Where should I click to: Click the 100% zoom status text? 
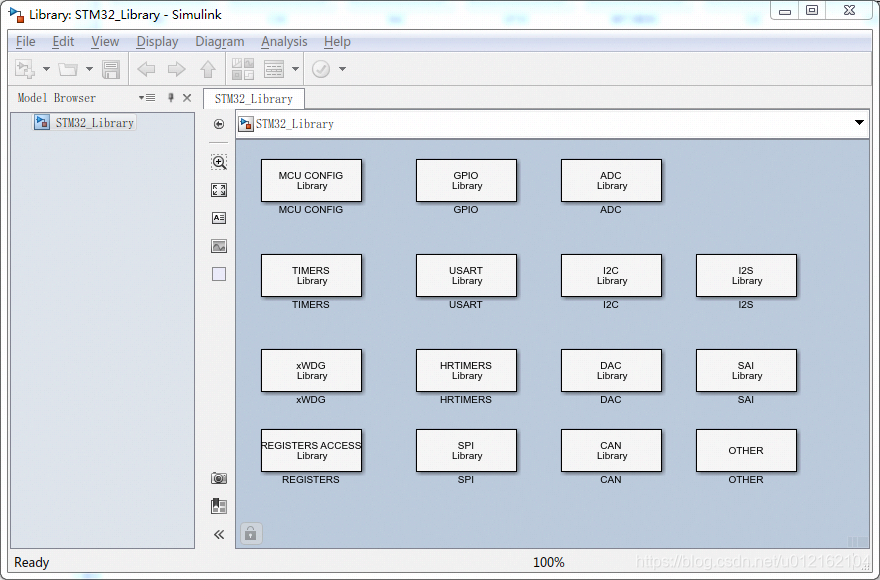point(548,562)
